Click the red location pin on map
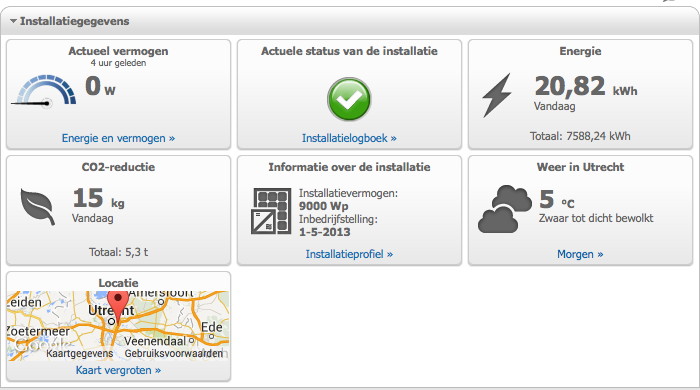 tap(119, 307)
